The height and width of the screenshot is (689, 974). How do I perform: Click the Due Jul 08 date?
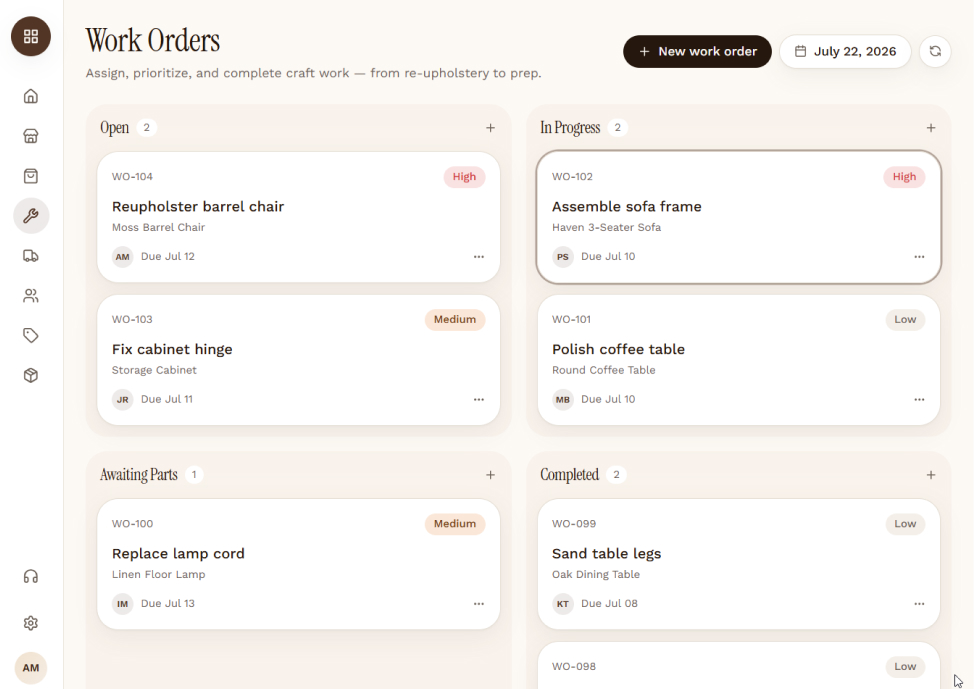pyautogui.click(x=609, y=604)
